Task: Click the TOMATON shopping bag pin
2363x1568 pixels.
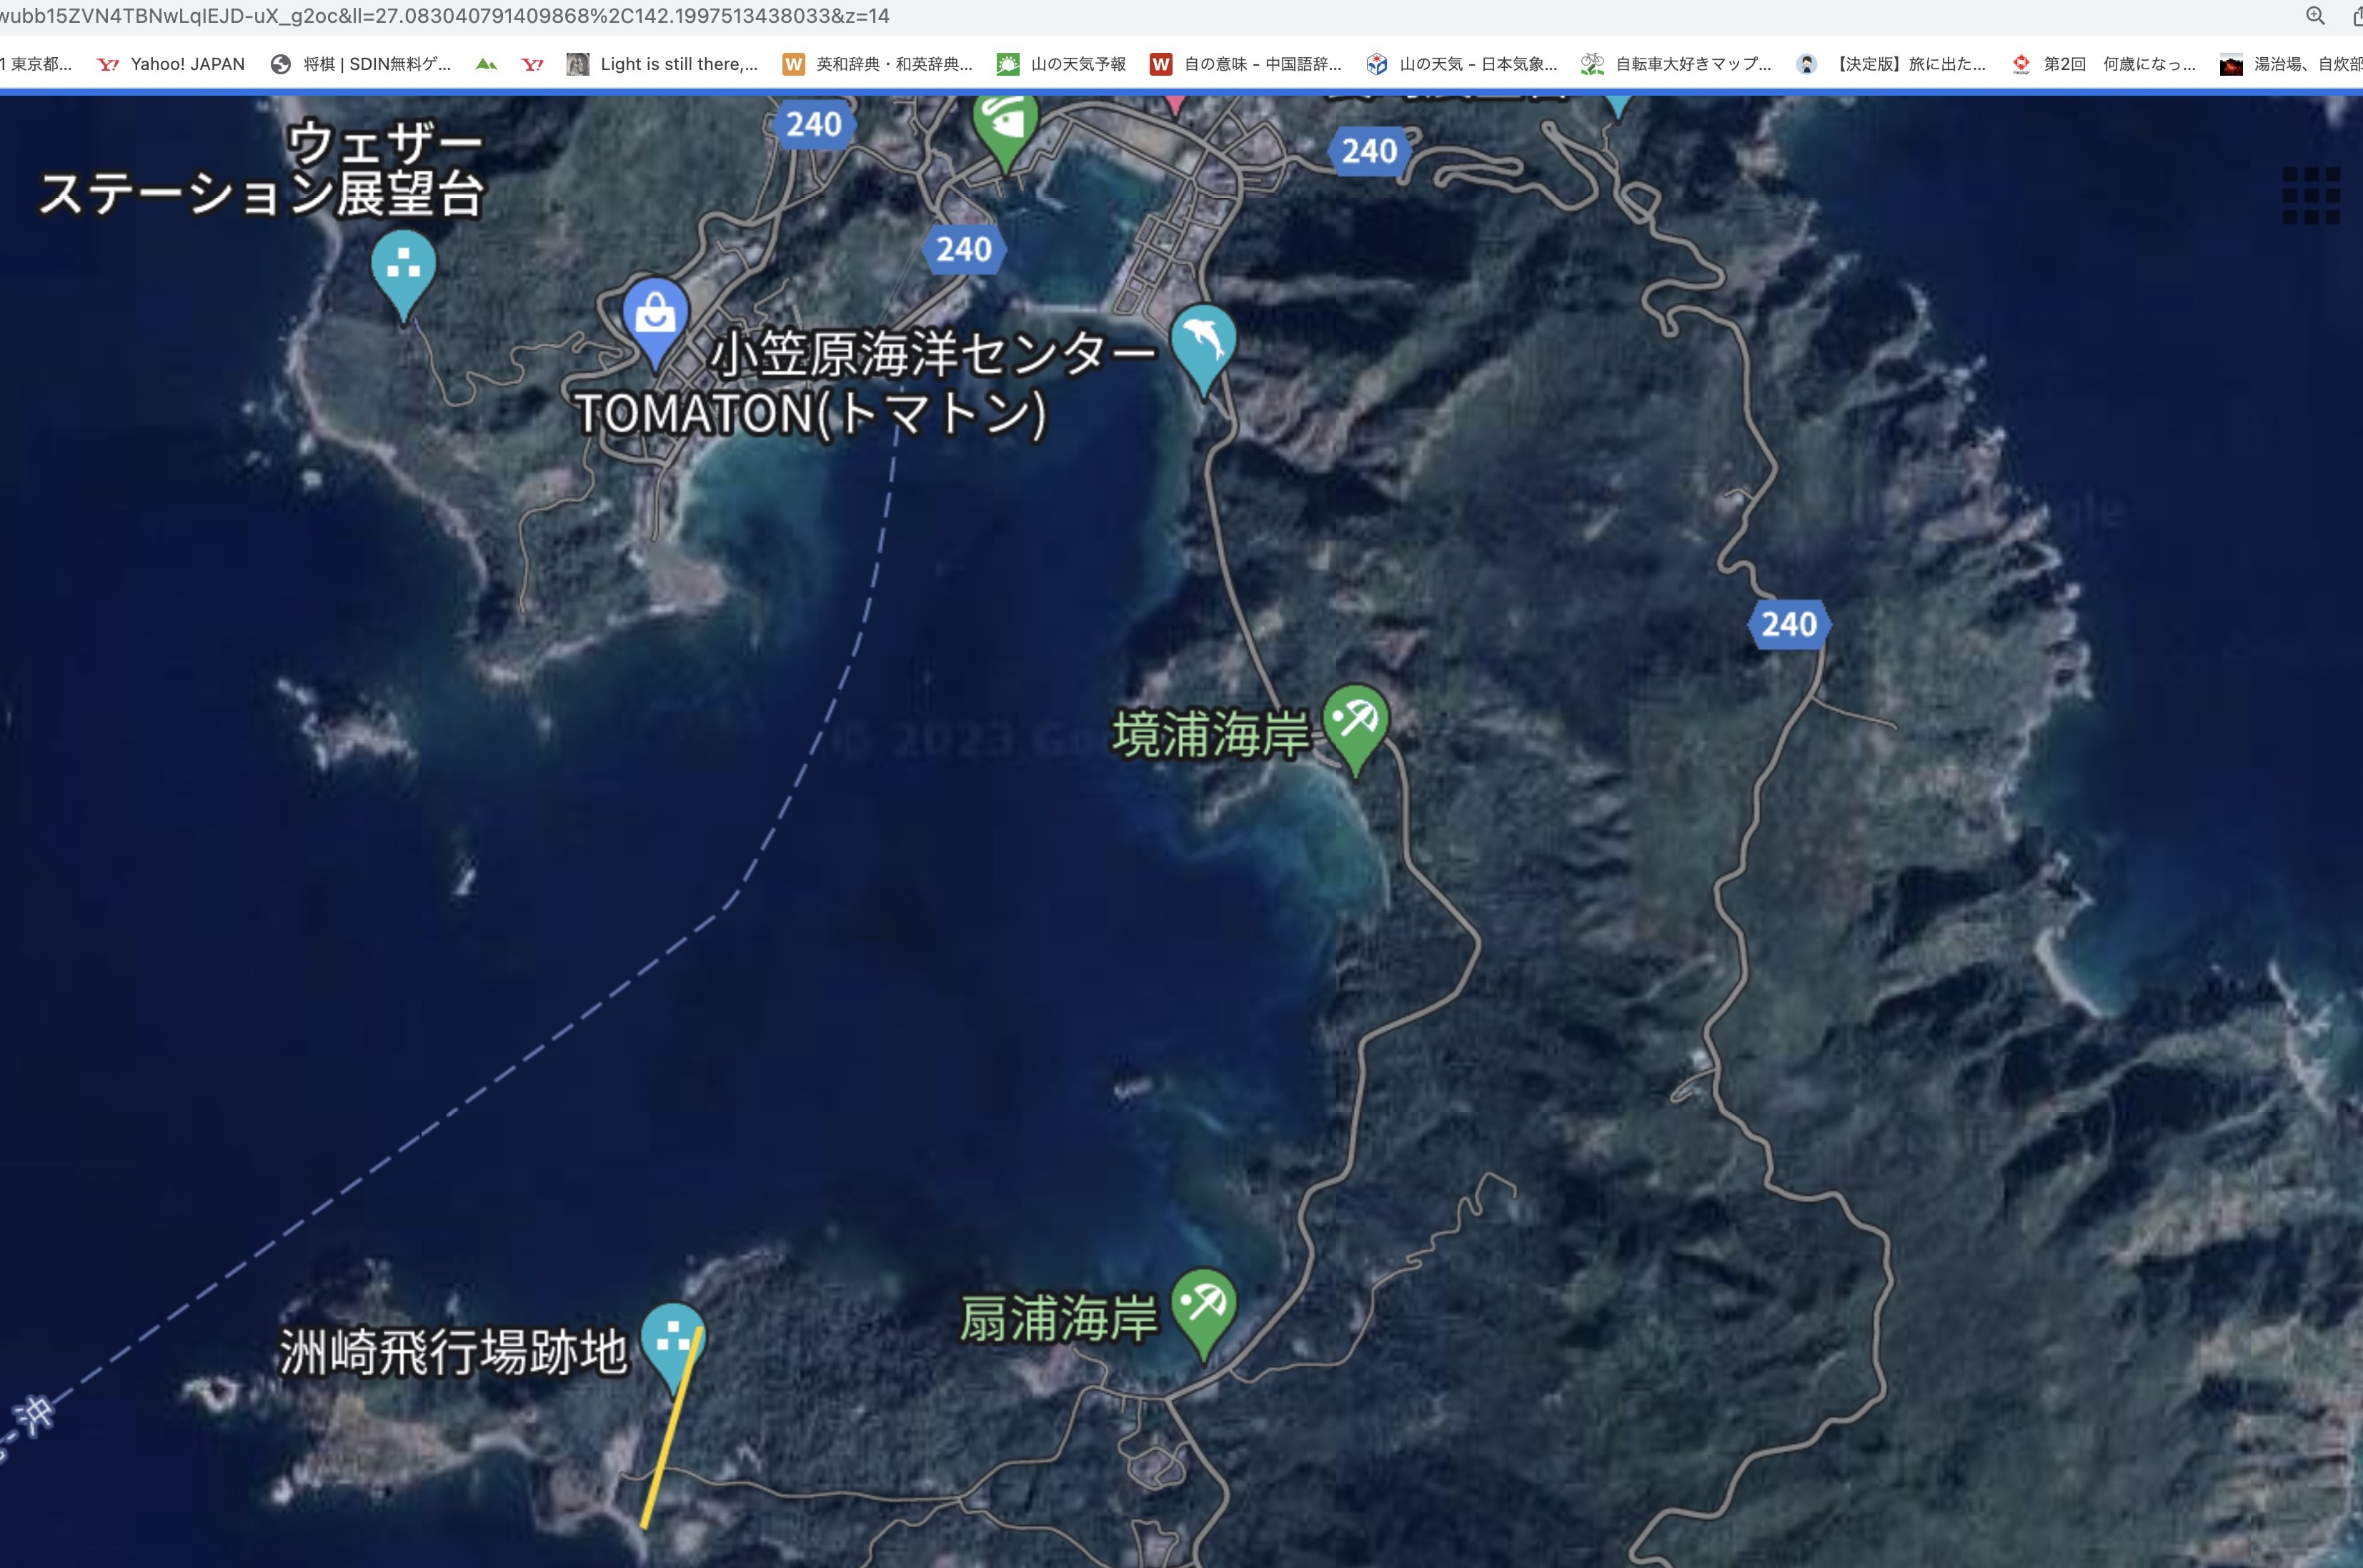Action: click(x=655, y=316)
